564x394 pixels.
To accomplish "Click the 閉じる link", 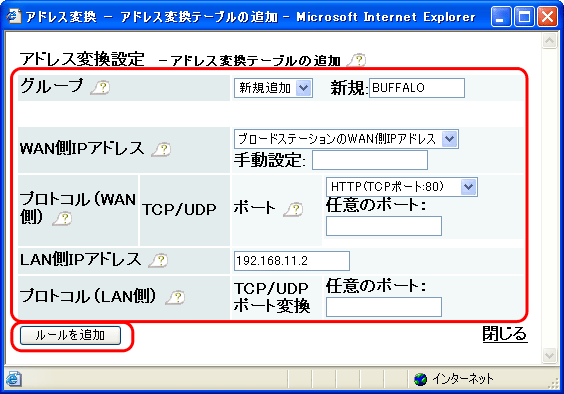I will click(x=505, y=334).
